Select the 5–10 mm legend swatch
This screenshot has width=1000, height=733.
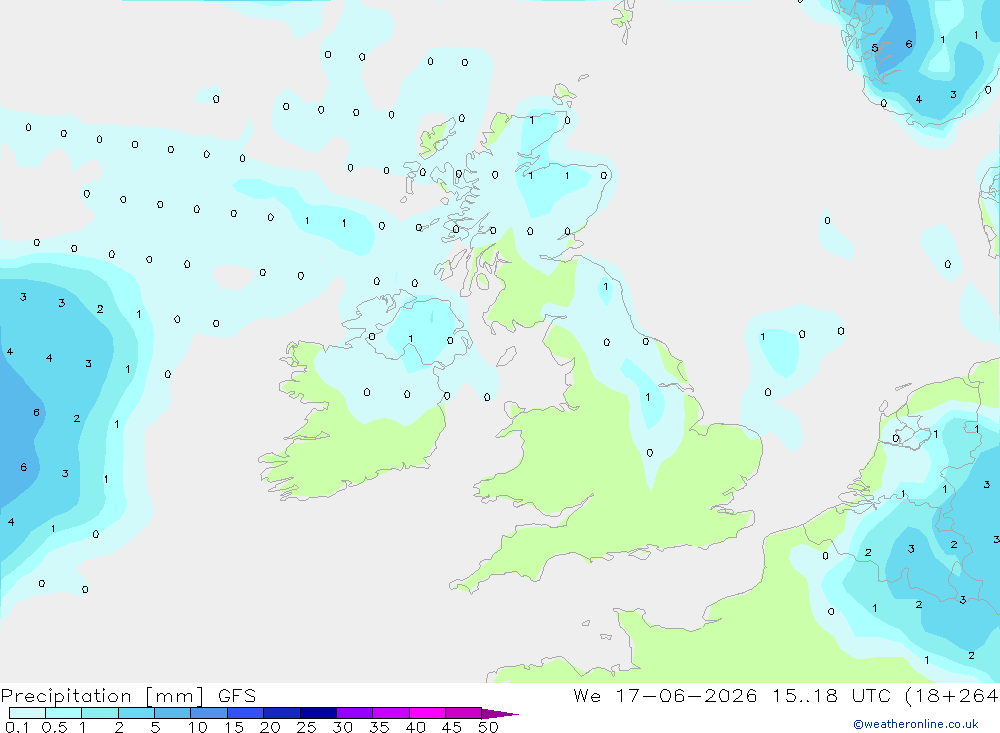point(172,713)
